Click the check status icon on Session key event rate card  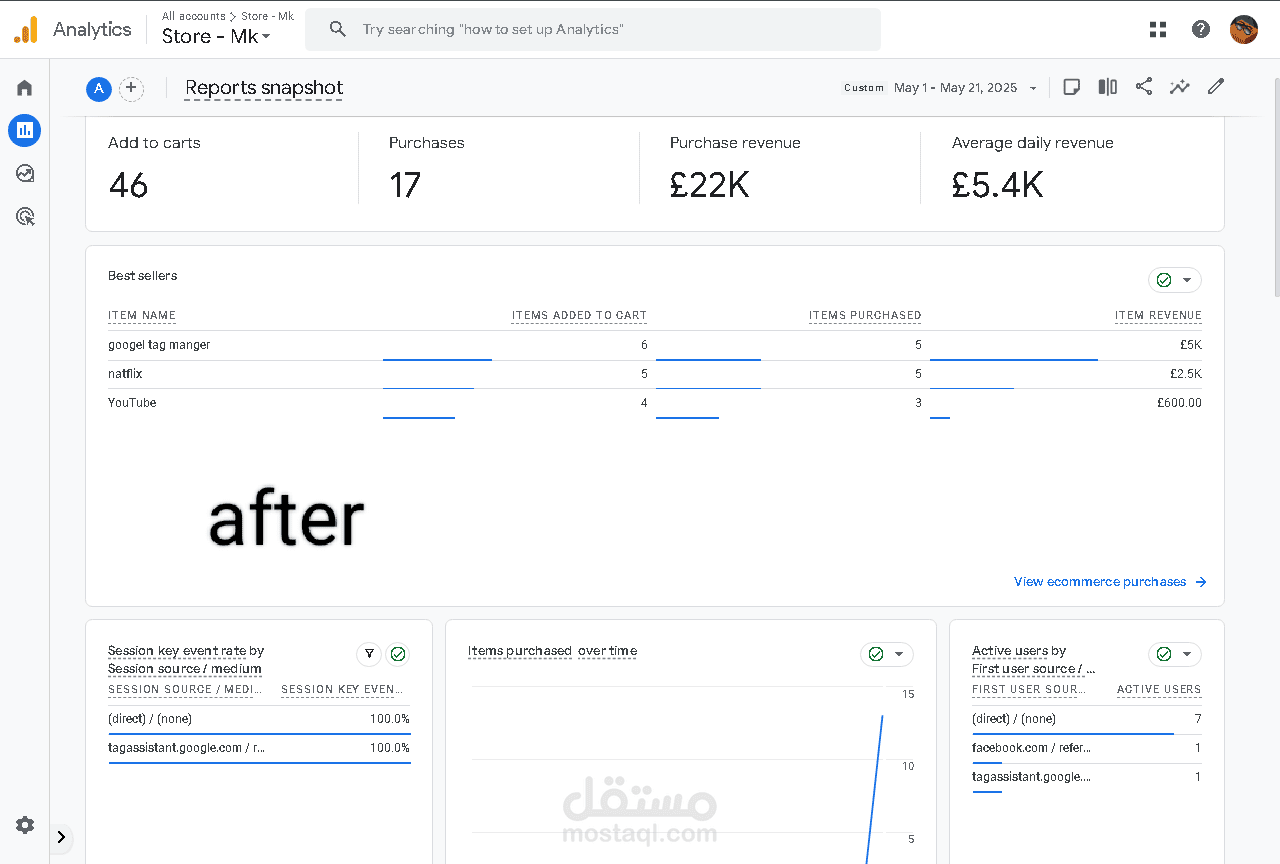click(398, 654)
